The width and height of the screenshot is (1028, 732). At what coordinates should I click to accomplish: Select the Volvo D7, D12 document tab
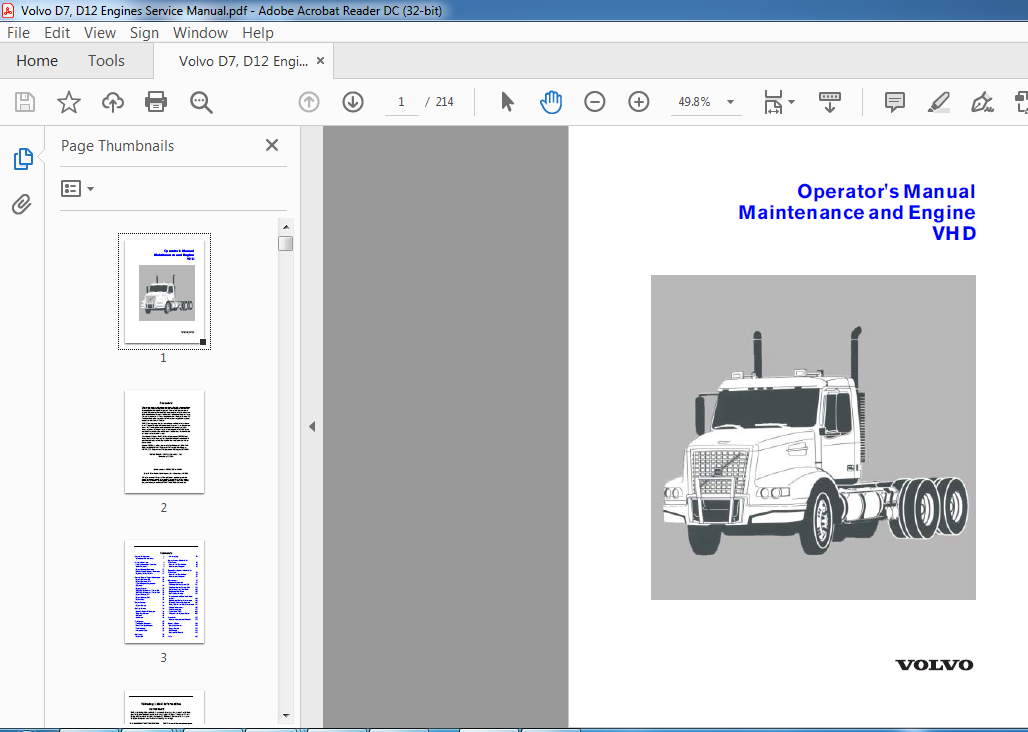pos(243,62)
